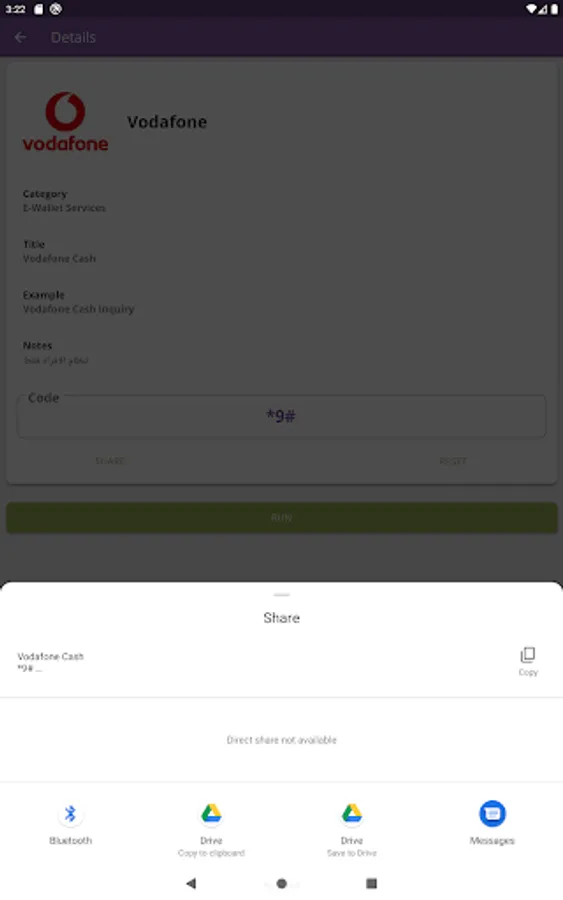Tap the Direct share not available message
563x900 pixels.
(281, 740)
